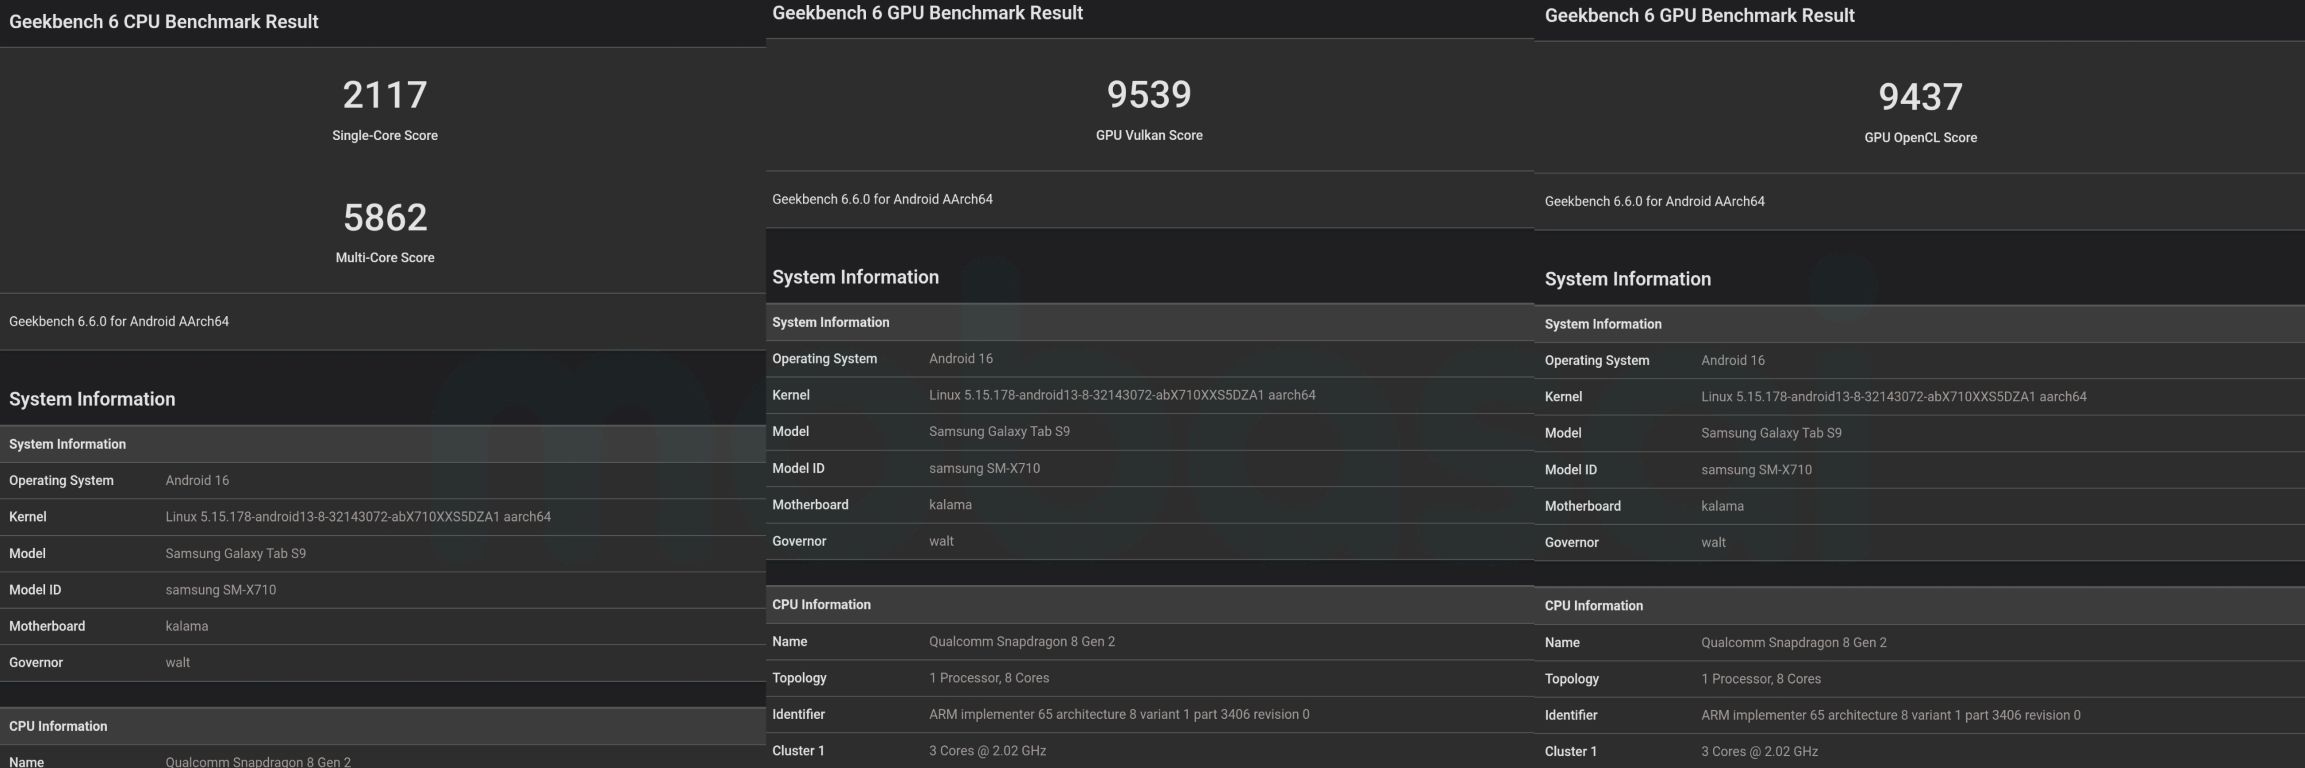Click System Information large heading in OpenCL panel
Viewport: 2305px width, 768px height.
(1627, 279)
